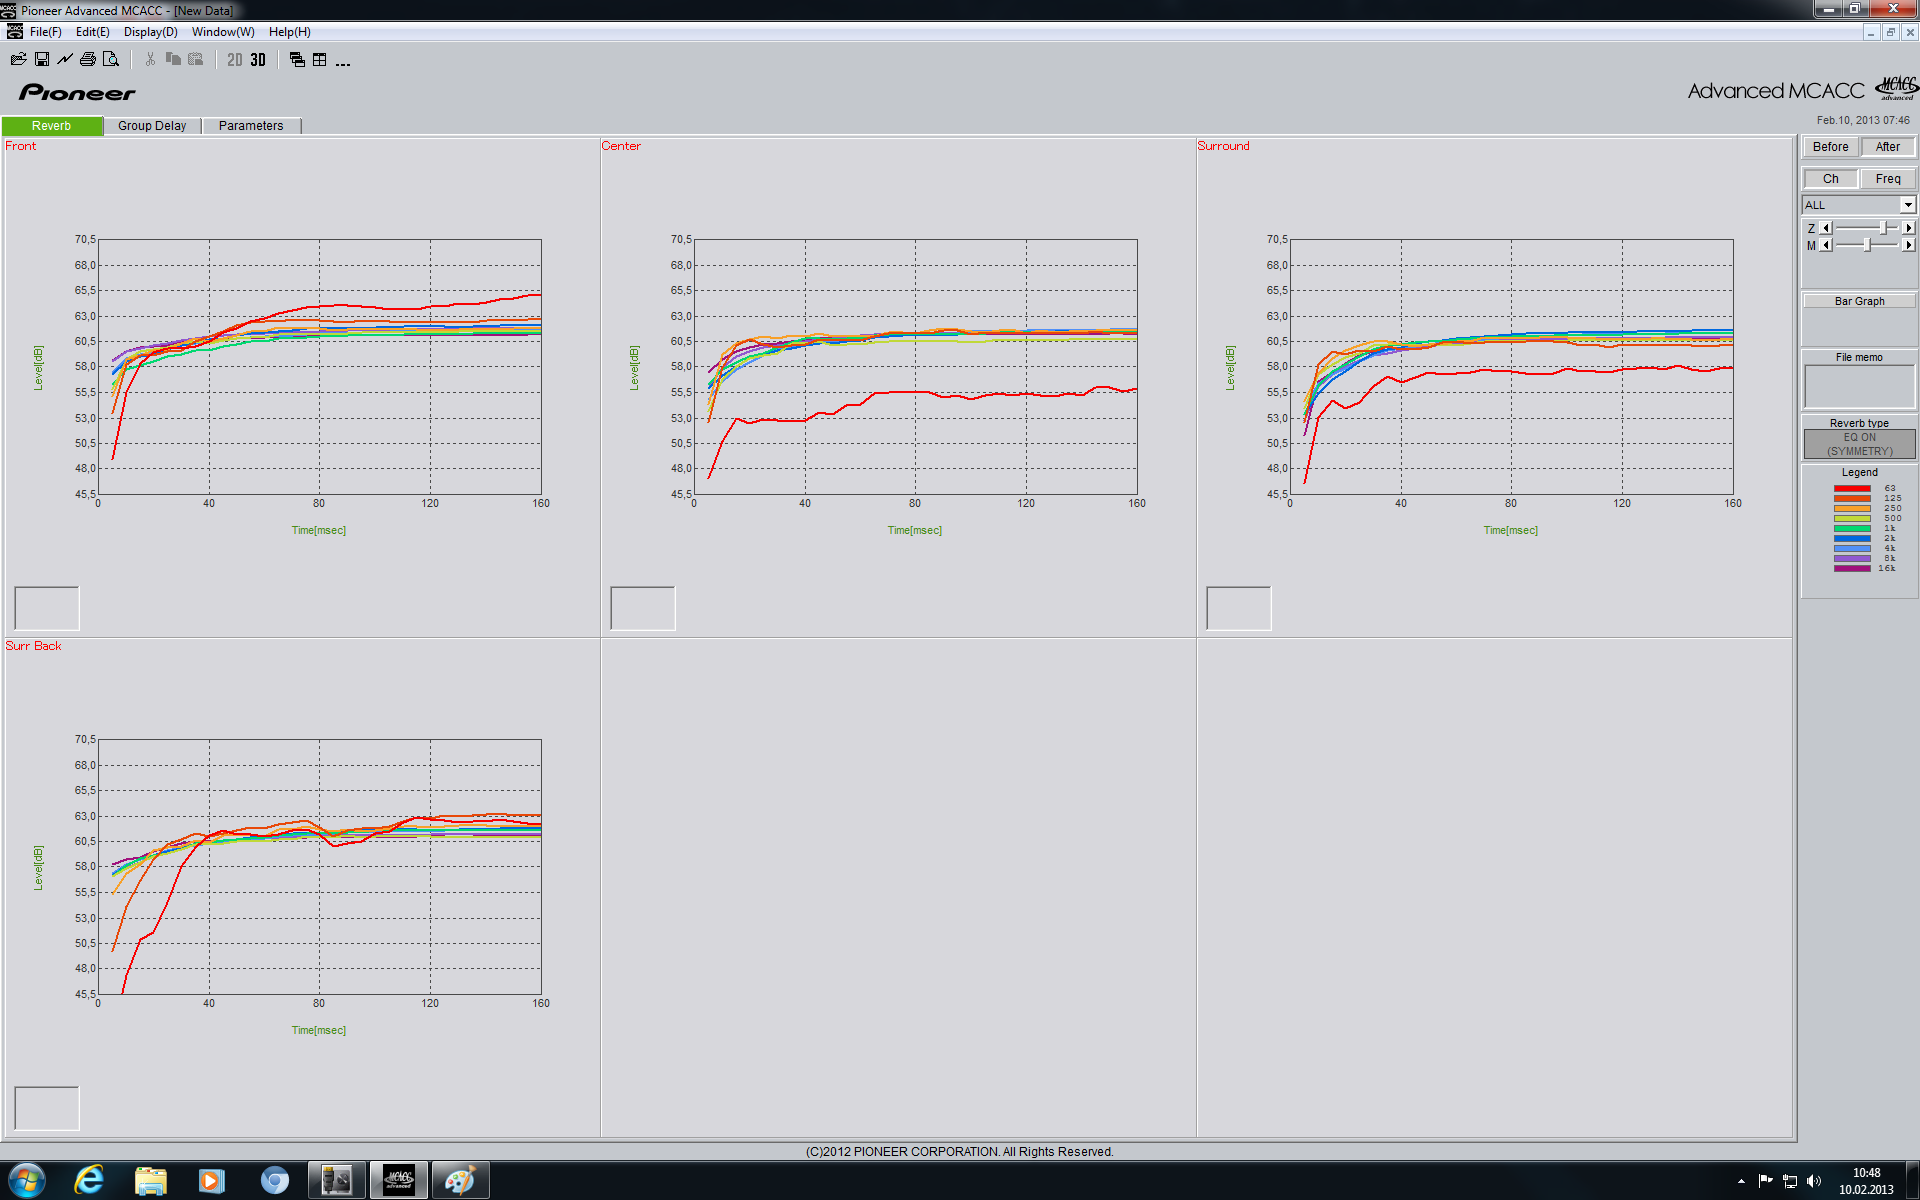Screen dimensions: 1920x1200
Task: Switch to the Group Delay tab
Action: pyautogui.click(x=152, y=126)
